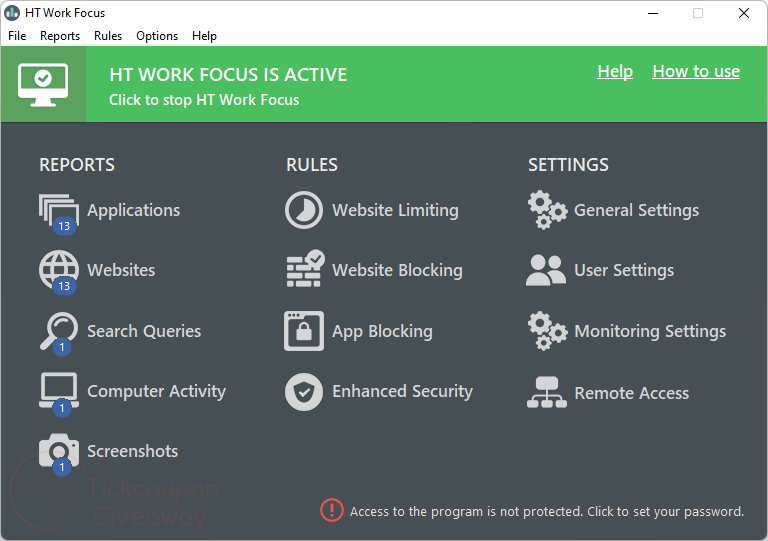Click the App Blocking lock icon
This screenshot has width=768, height=541.
pos(304,331)
